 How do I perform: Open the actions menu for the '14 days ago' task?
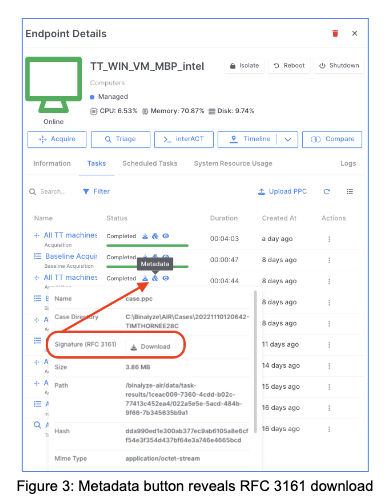329,366
